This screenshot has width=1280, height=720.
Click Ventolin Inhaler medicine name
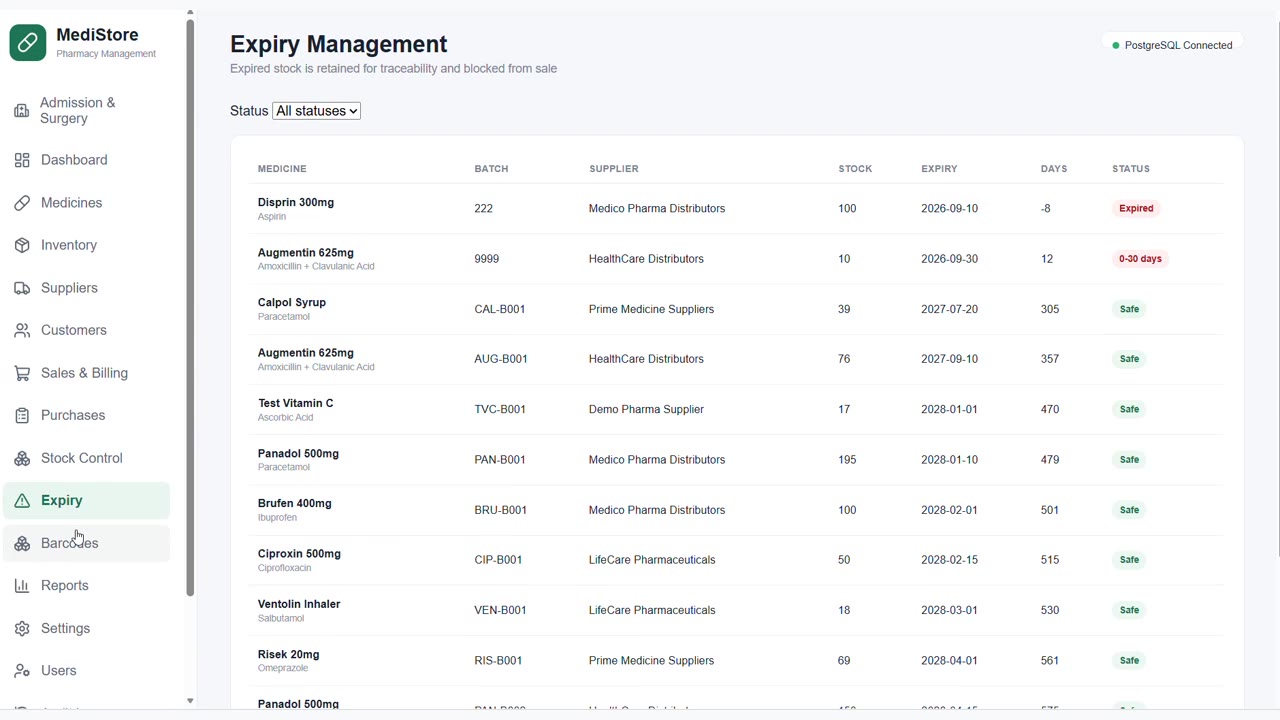tap(299, 604)
